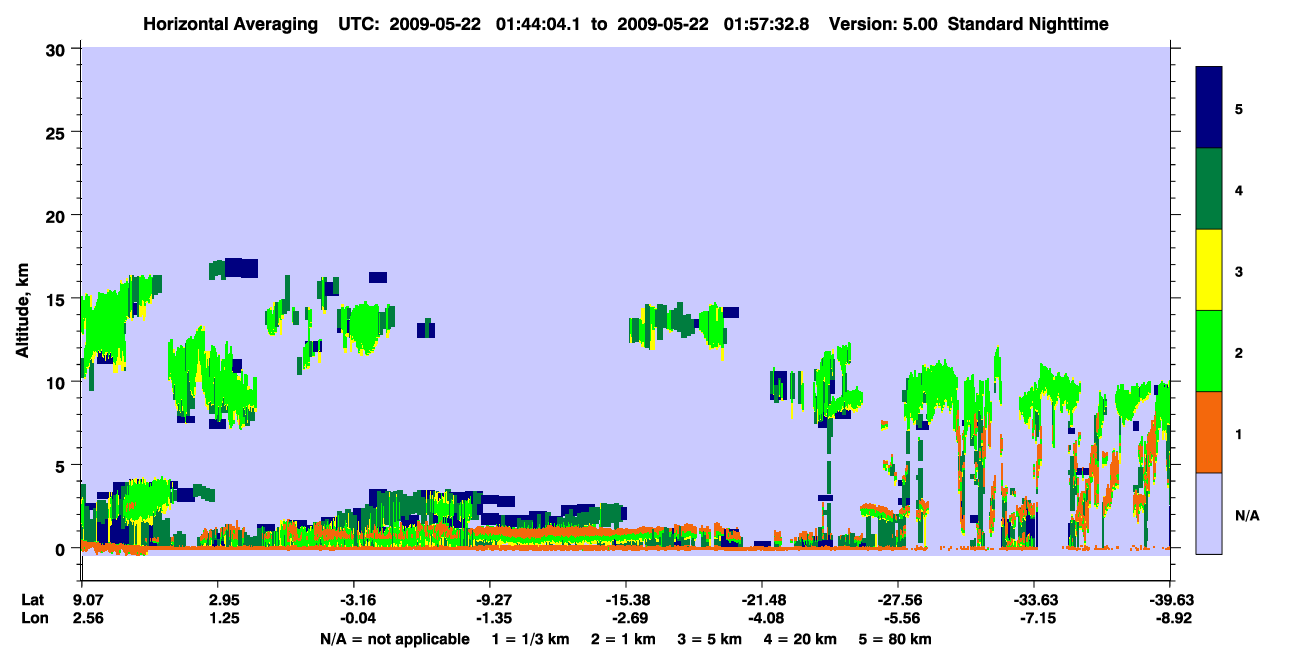This screenshot has width=1300, height=667.
Task: Click the start time '01:44:04.1' in title
Action: click(538, 24)
